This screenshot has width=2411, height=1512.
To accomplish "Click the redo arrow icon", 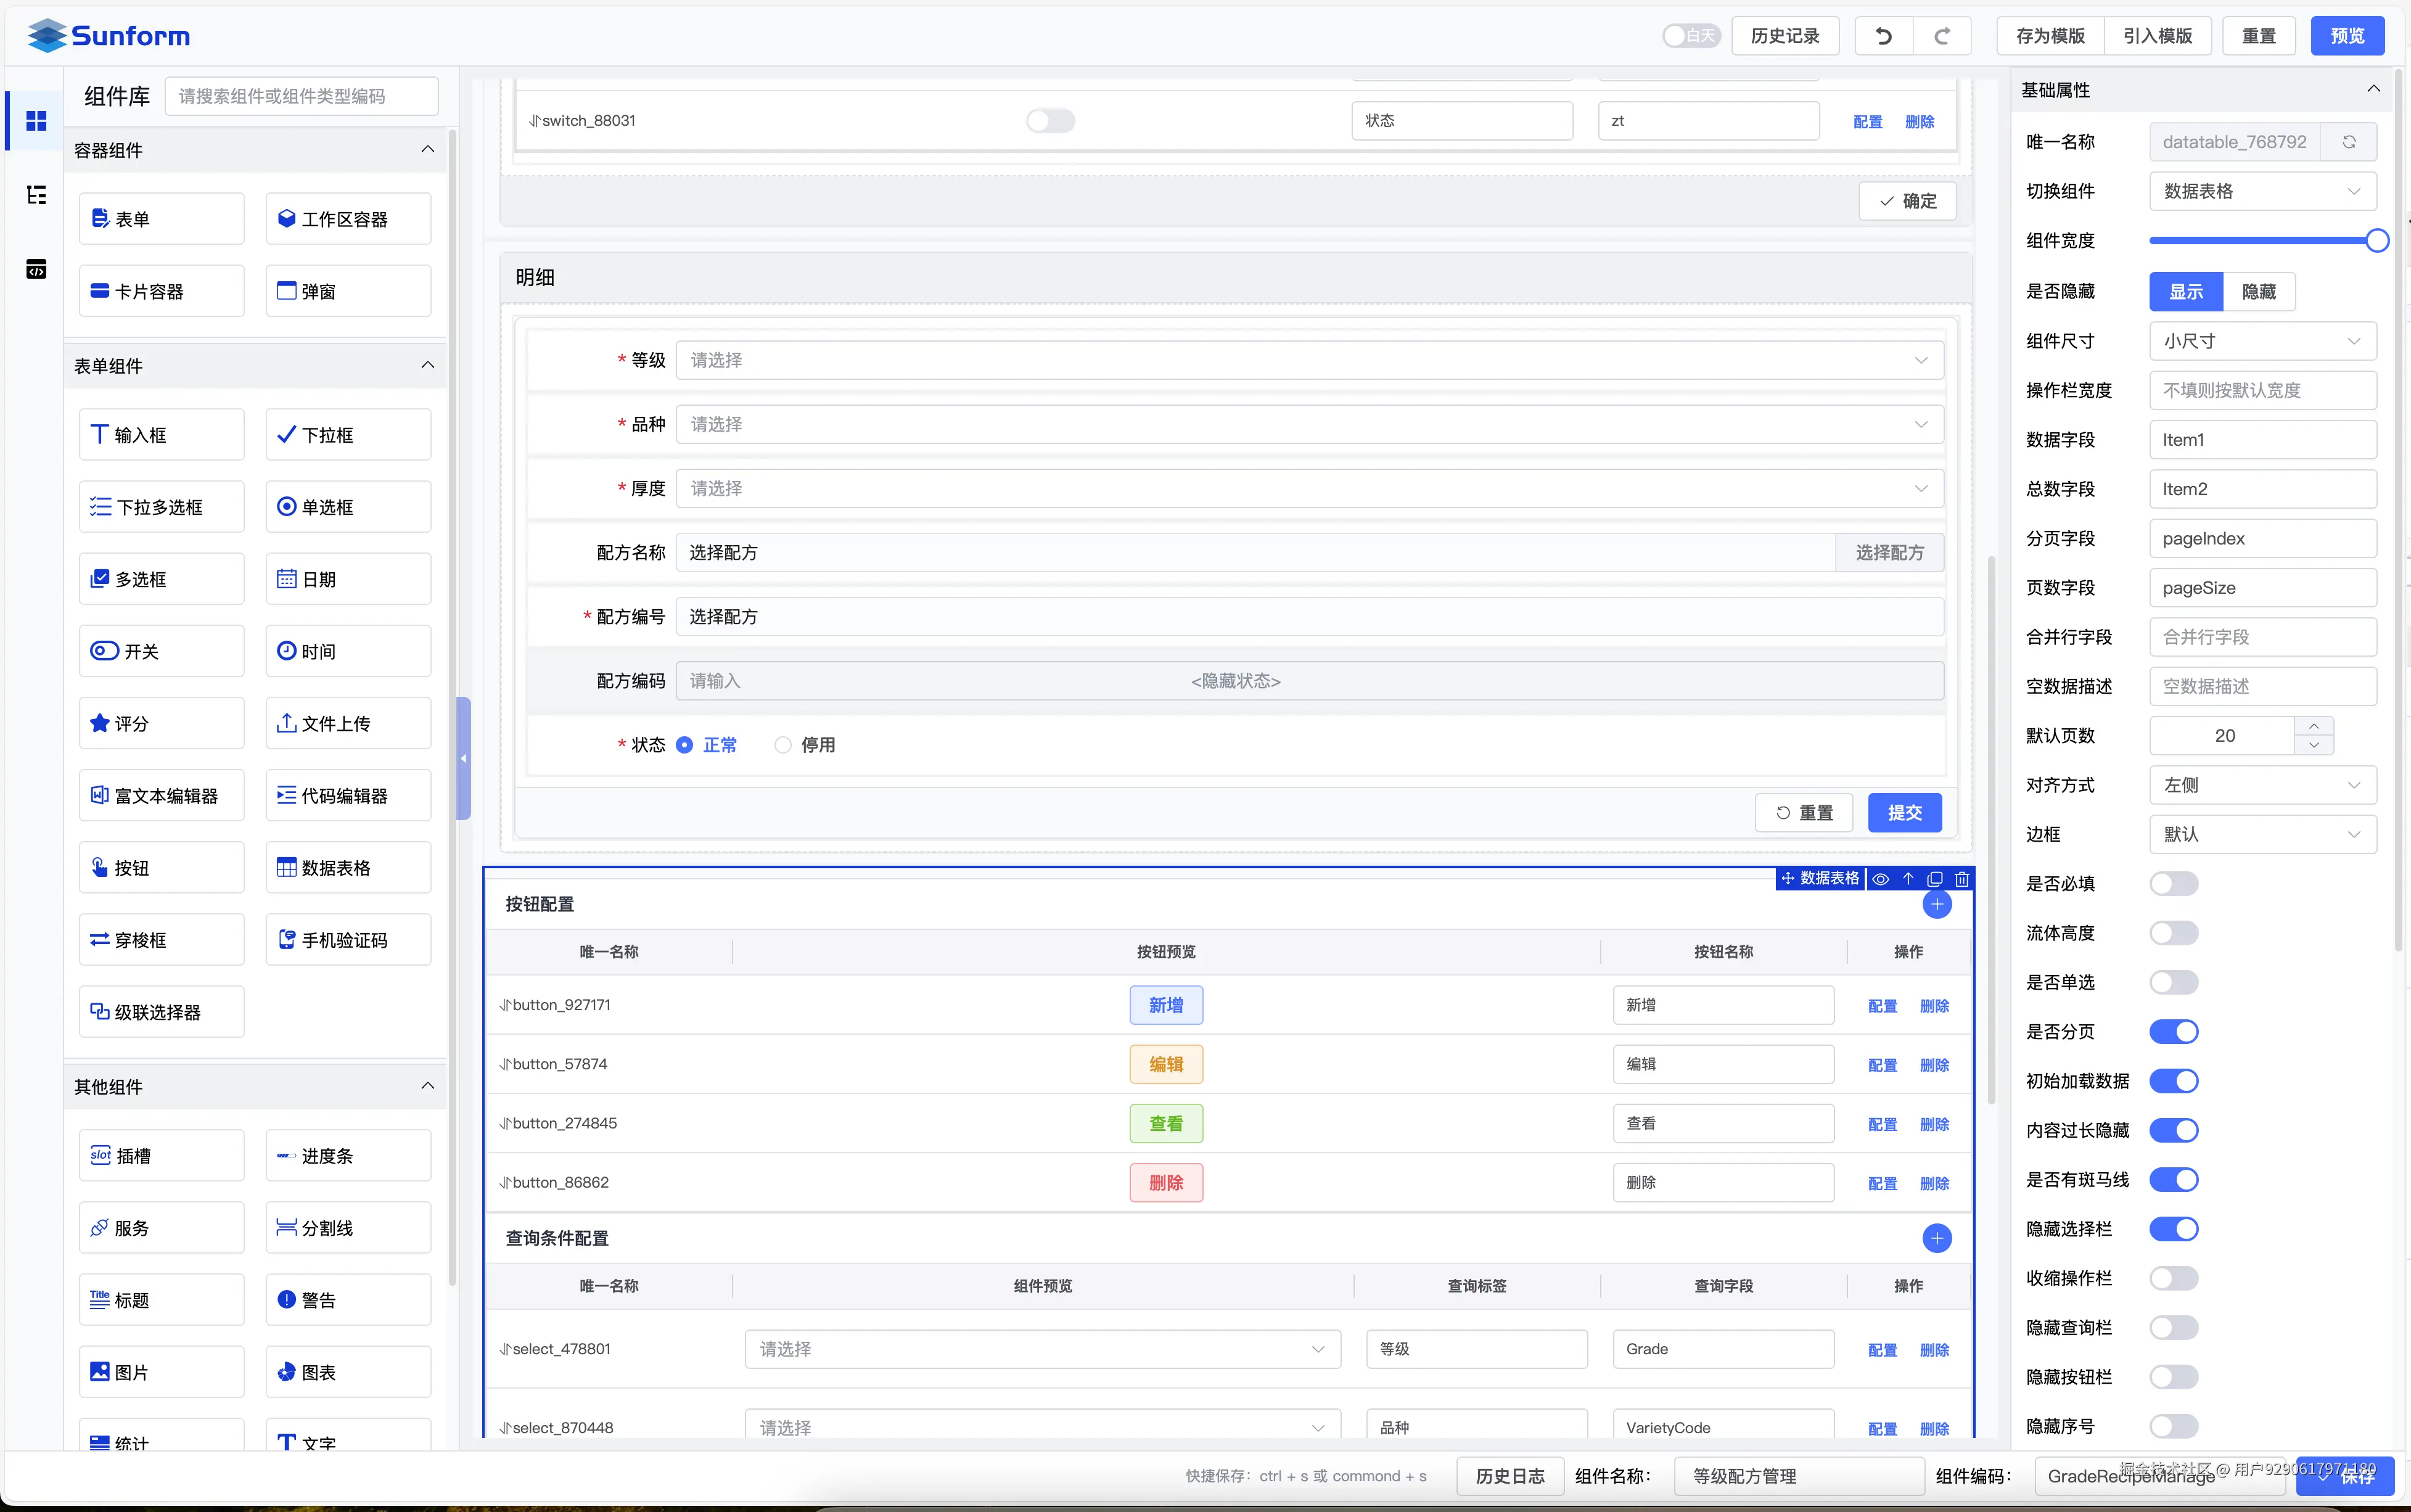I will pyautogui.click(x=1942, y=36).
